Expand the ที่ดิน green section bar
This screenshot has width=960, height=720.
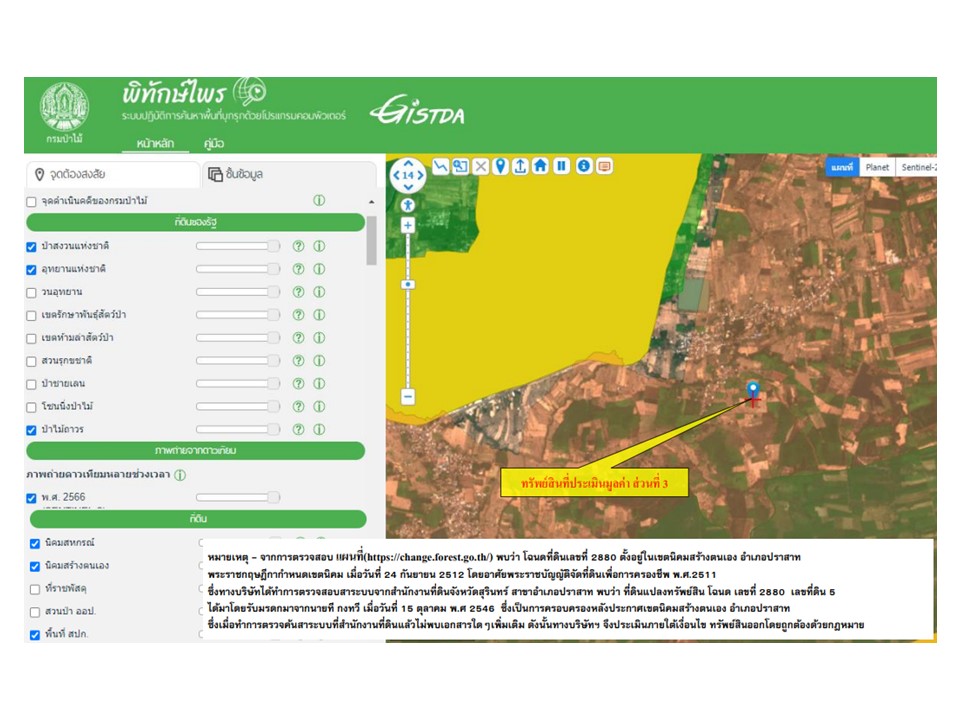pyautogui.click(x=196, y=519)
